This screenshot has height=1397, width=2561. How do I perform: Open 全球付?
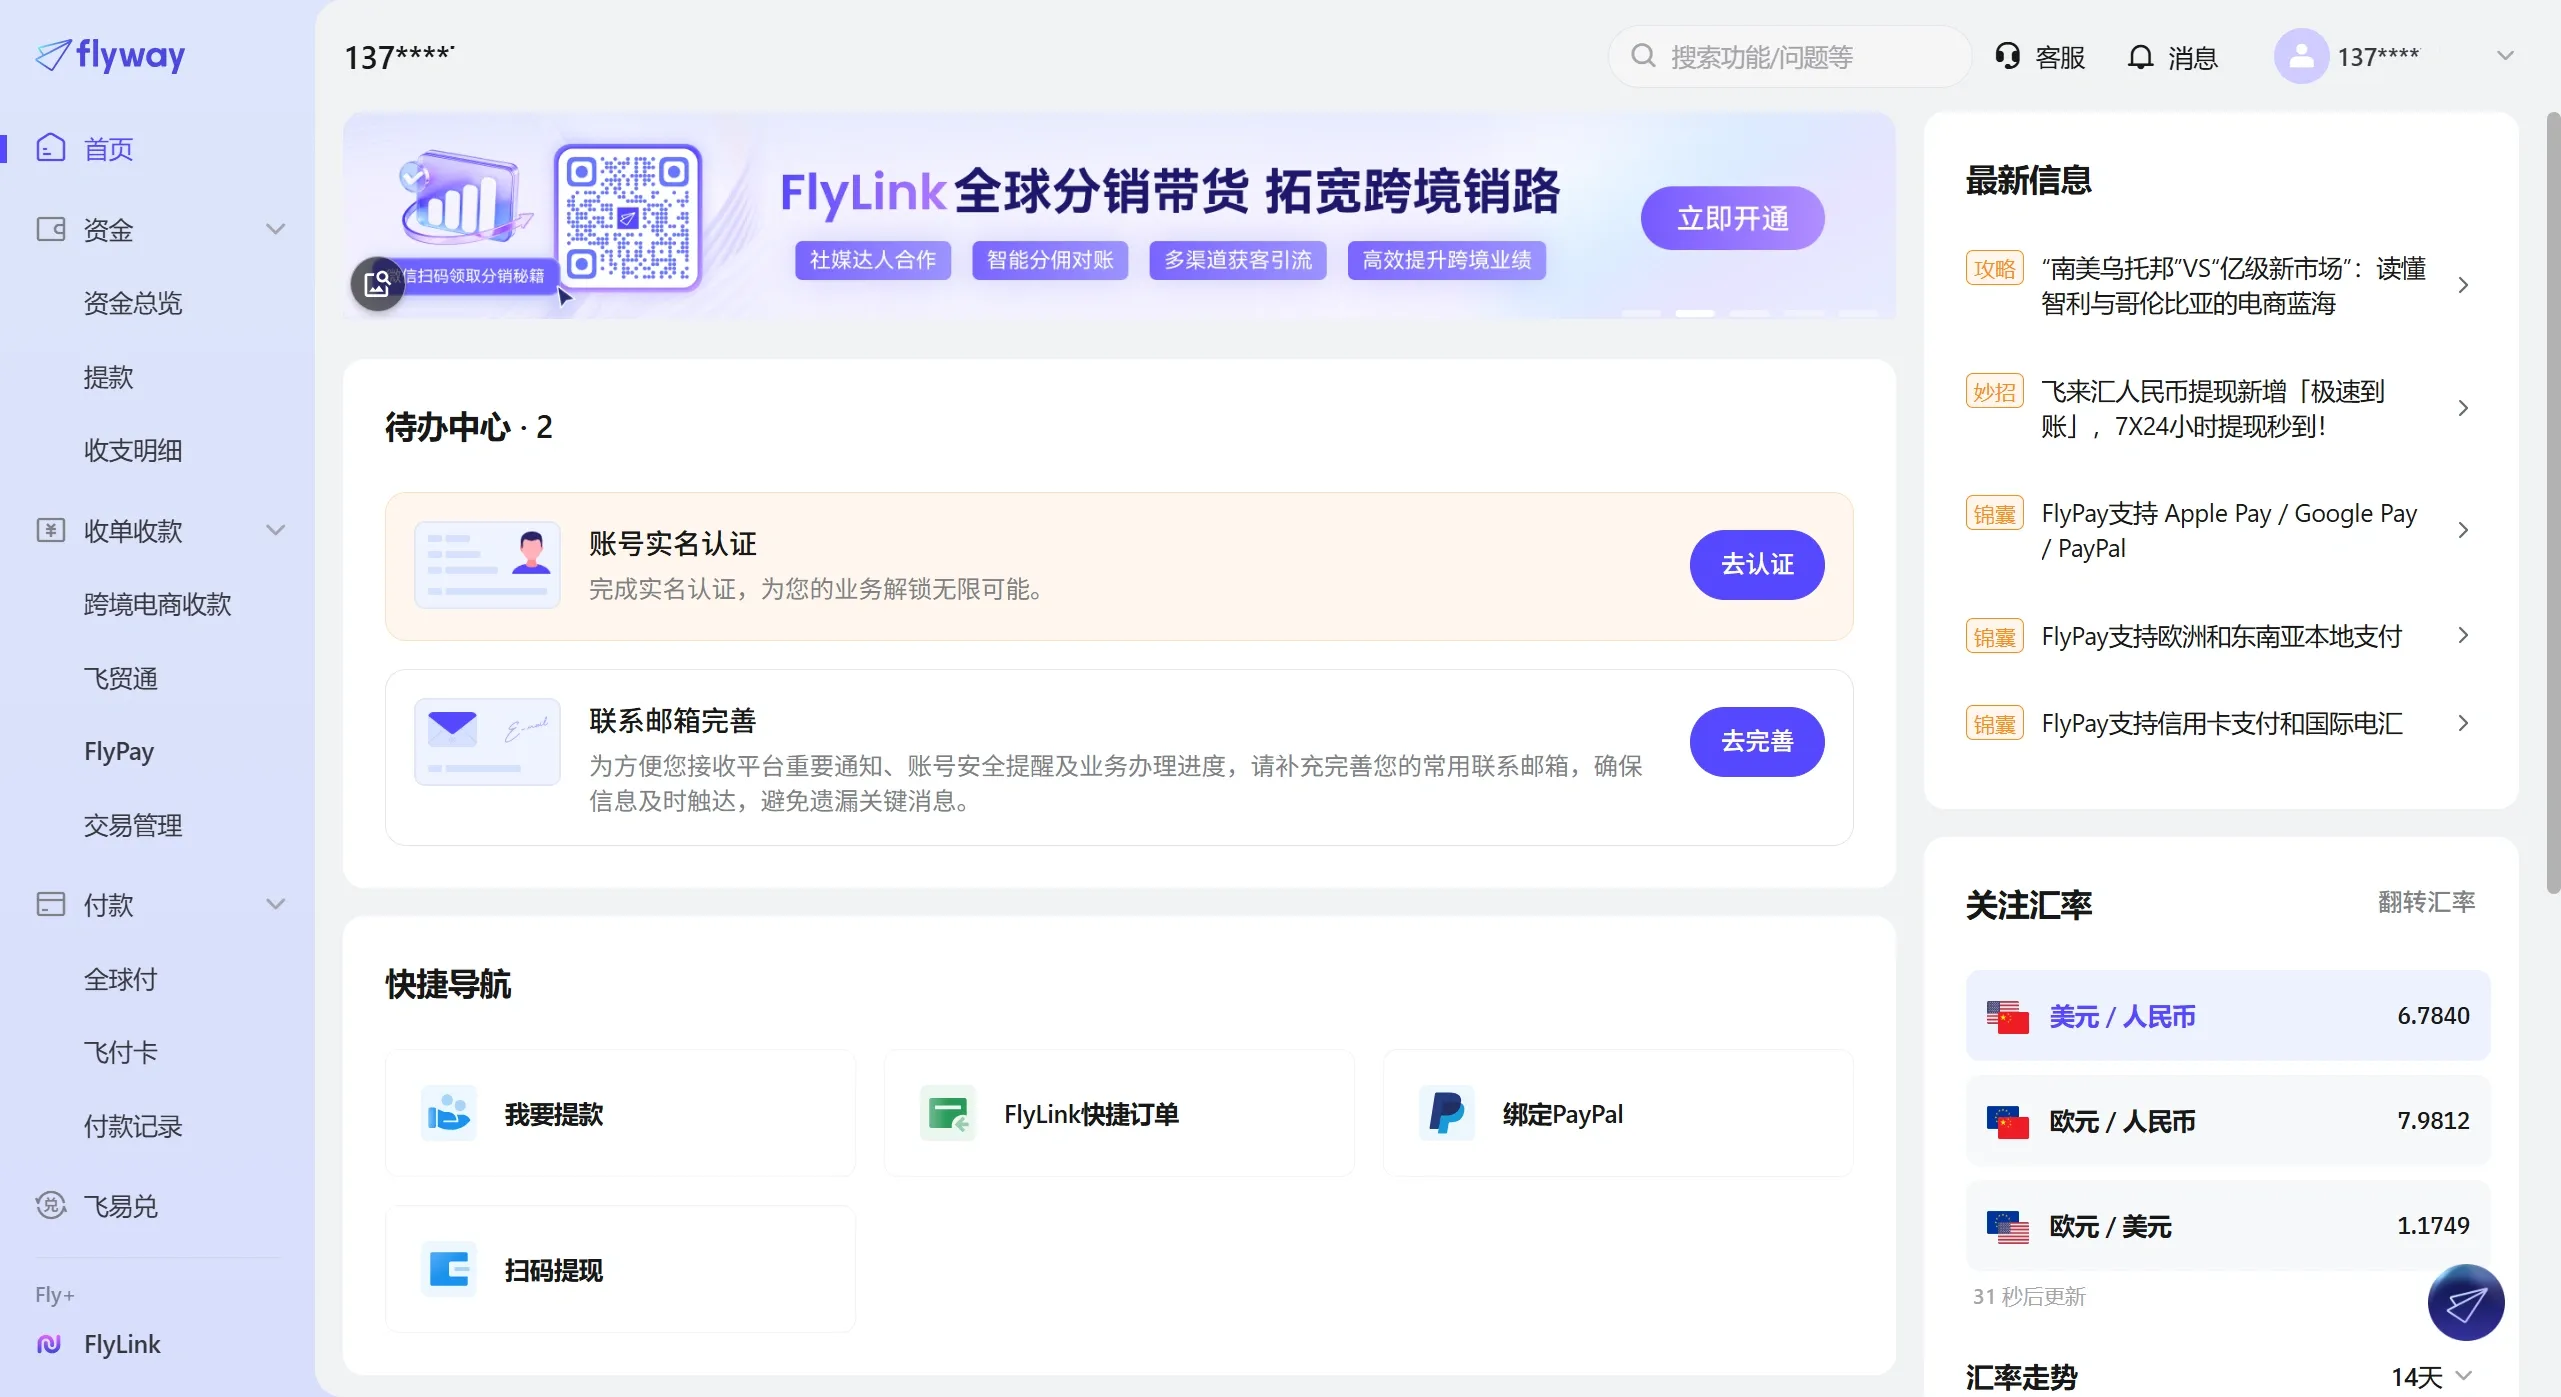[x=121, y=979]
